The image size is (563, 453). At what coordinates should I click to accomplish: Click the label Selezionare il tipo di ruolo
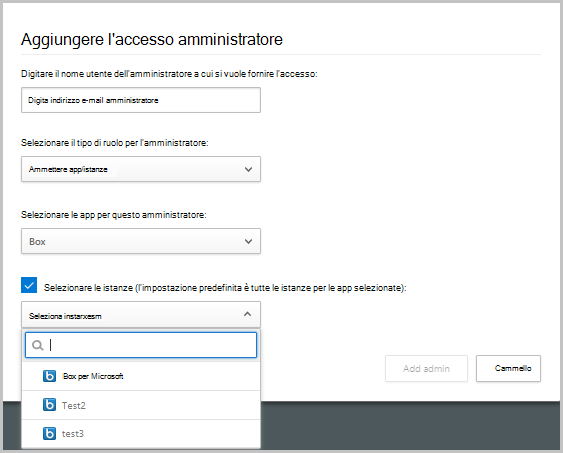pyautogui.click(x=115, y=143)
